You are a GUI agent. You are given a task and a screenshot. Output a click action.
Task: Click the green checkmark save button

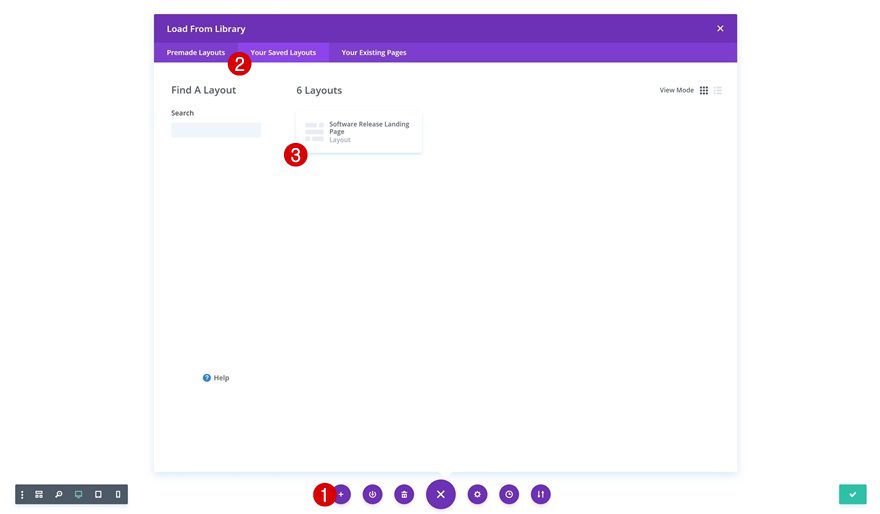pos(852,494)
